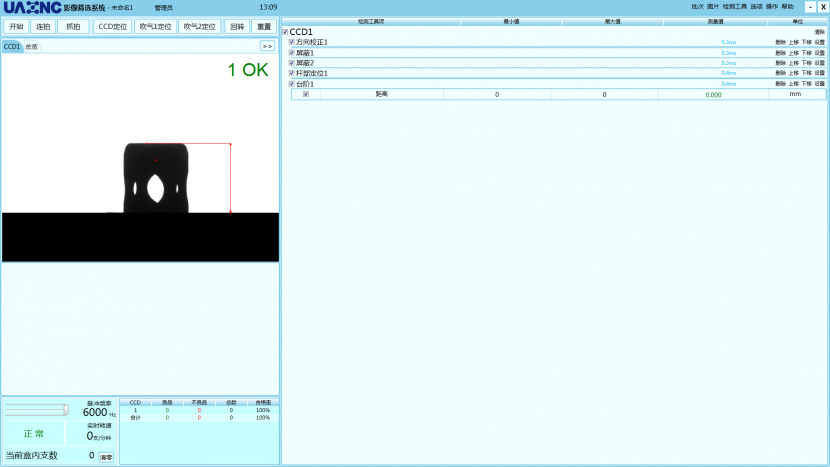Open CCD定位 positioning tool

point(113,27)
